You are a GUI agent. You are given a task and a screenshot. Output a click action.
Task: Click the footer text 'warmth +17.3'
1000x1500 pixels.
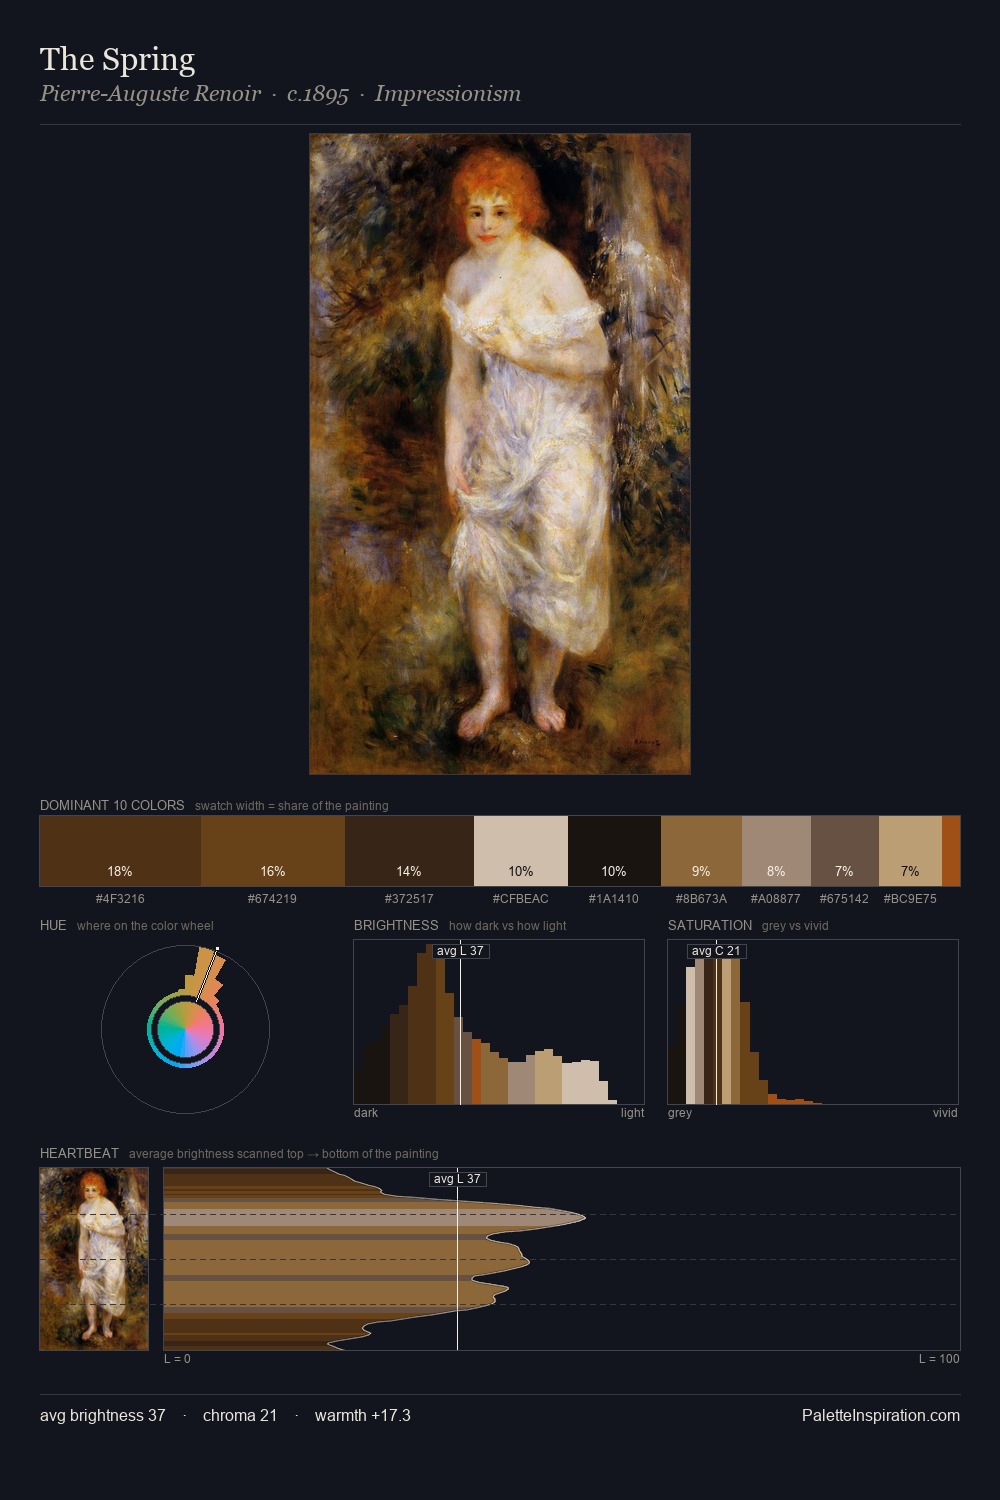click(363, 1415)
